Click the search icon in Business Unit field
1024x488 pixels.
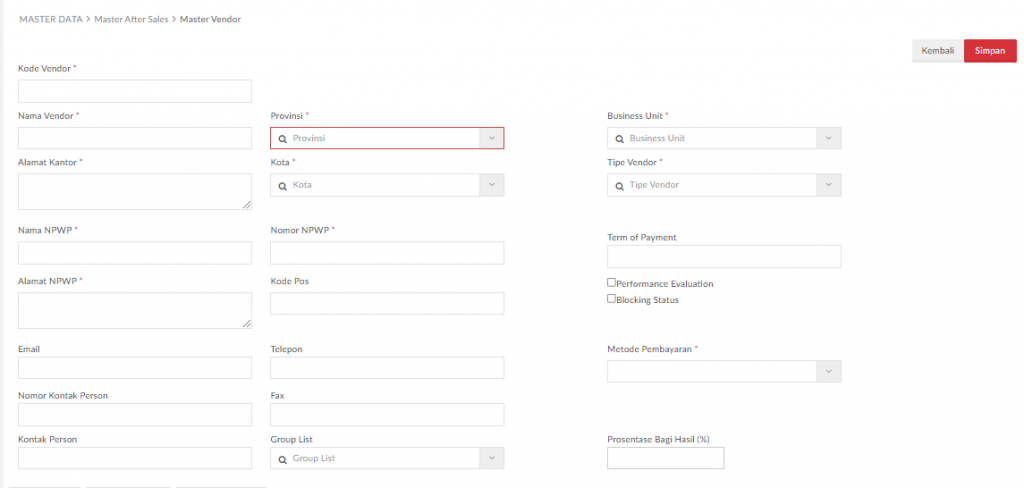click(619, 139)
